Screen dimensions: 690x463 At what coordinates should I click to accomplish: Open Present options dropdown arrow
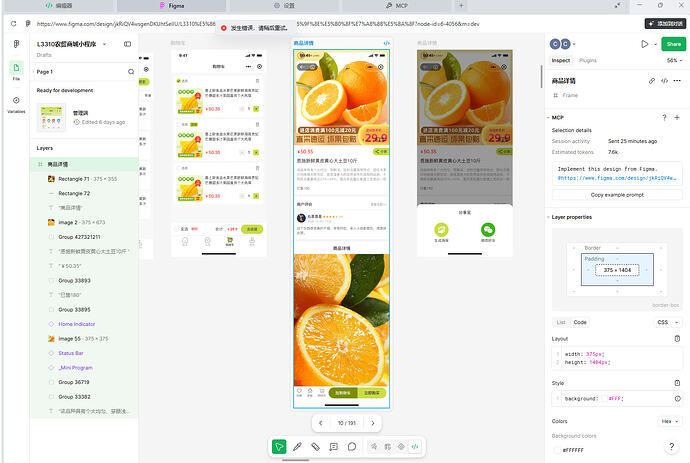tap(655, 44)
